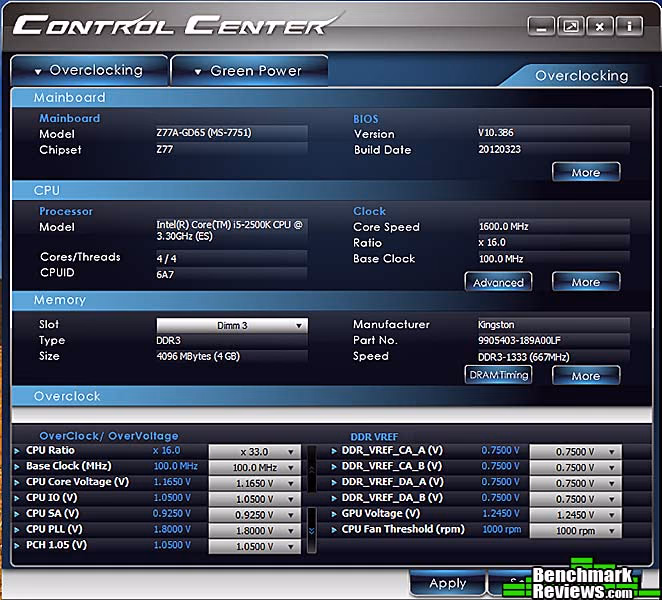Select the core speed 1600.0 MHz value
Image resolution: width=662 pixels, height=600 pixels.
pyautogui.click(x=503, y=226)
